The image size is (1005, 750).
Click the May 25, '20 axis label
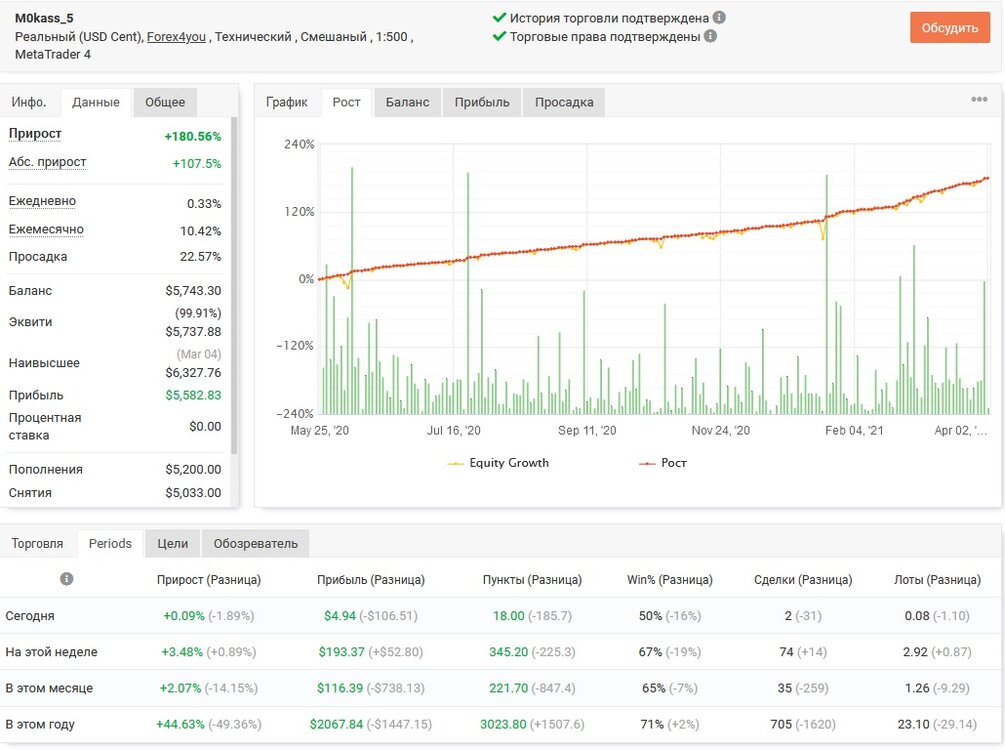pyautogui.click(x=319, y=430)
